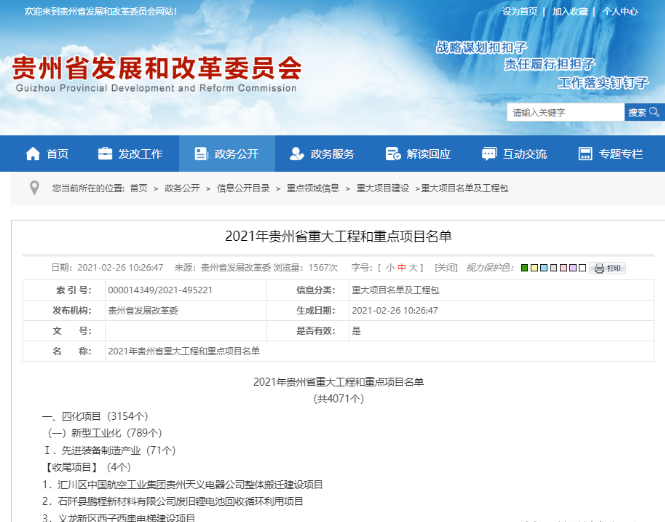
Task: Click 生成日期 value 2021-02-26 10:26:47
Action: click(x=395, y=310)
